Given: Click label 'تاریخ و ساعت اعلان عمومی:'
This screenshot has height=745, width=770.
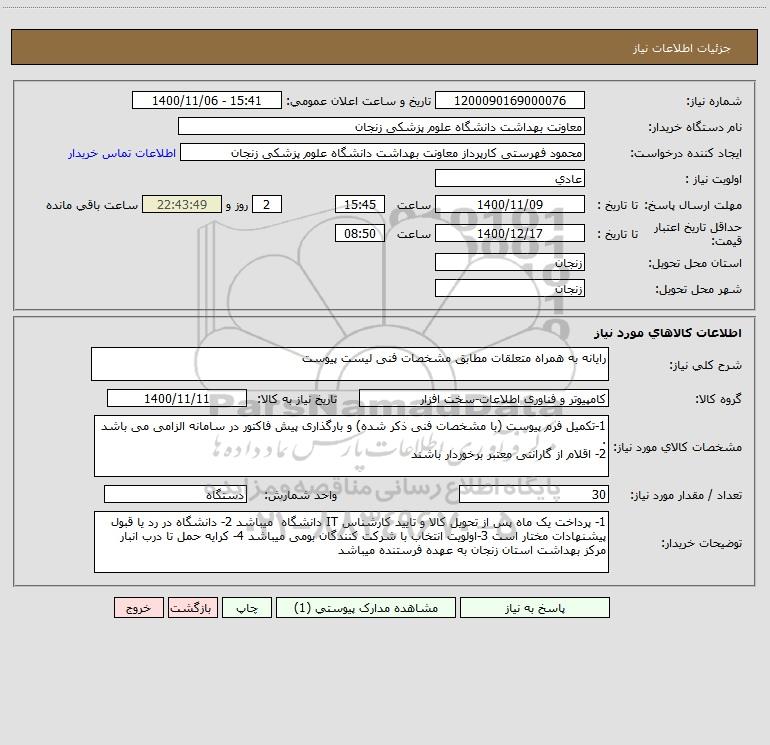Looking at the screenshot, I should [358, 101].
